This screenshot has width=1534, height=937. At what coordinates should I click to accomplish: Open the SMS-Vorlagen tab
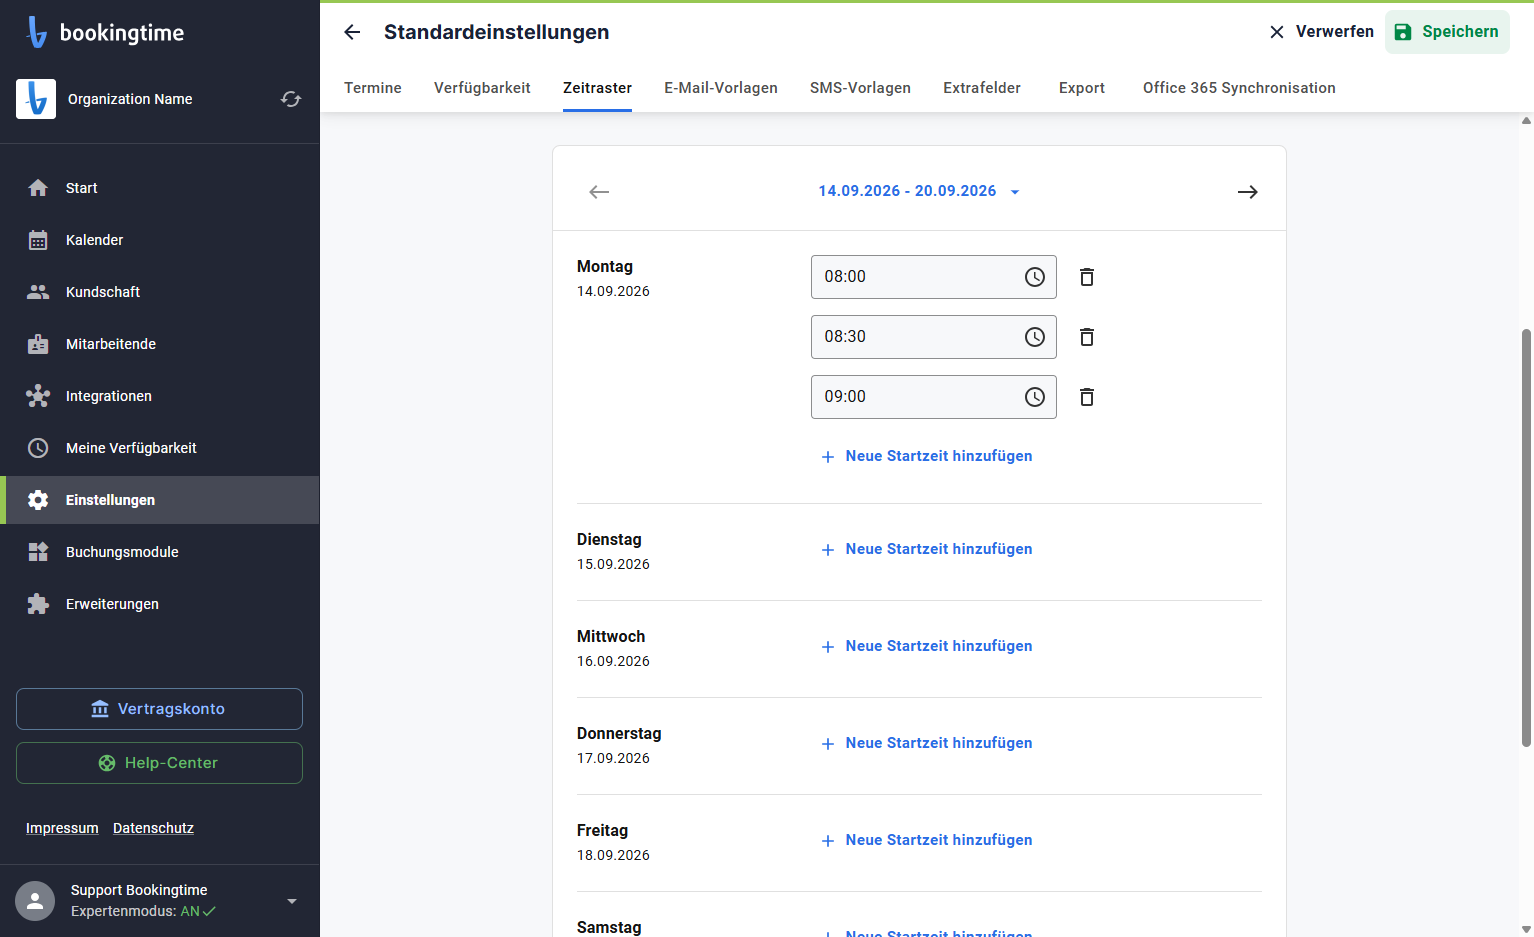(860, 88)
